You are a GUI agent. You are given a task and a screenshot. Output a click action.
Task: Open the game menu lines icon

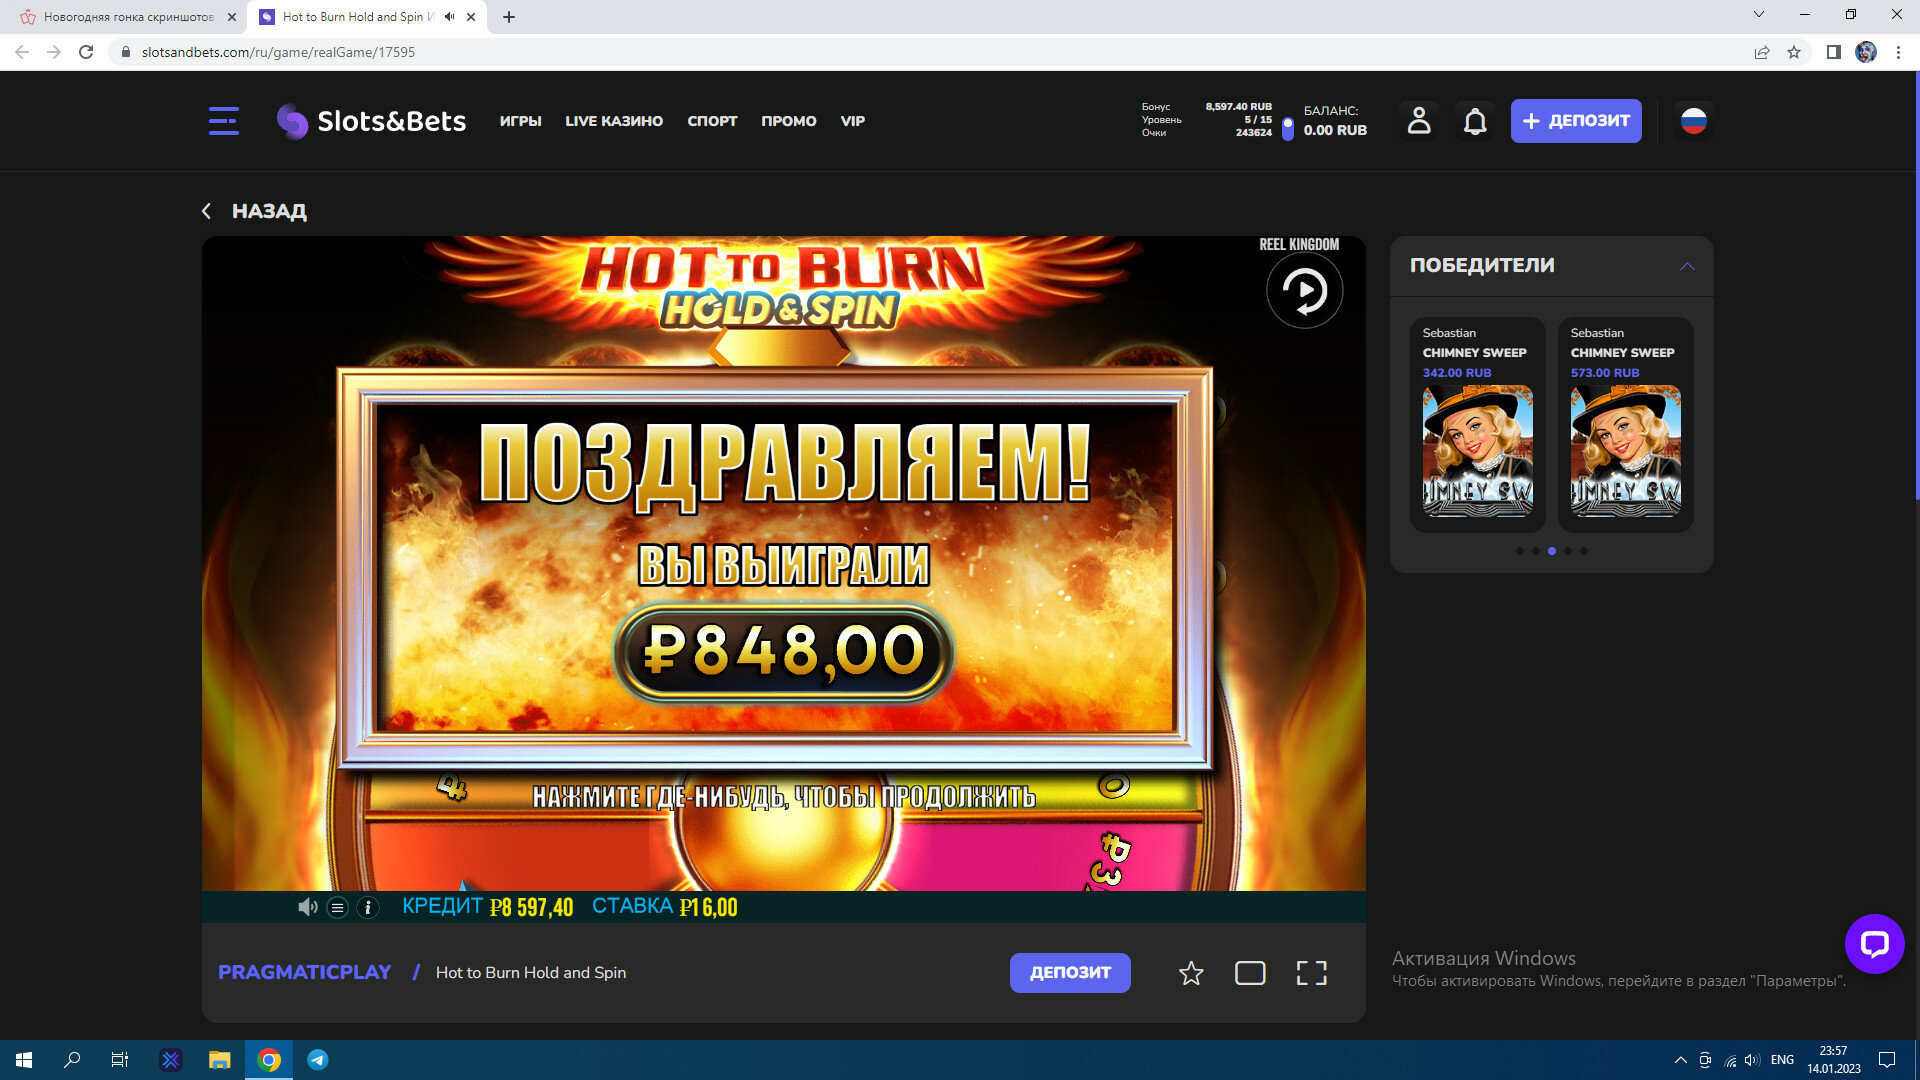[x=338, y=907]
